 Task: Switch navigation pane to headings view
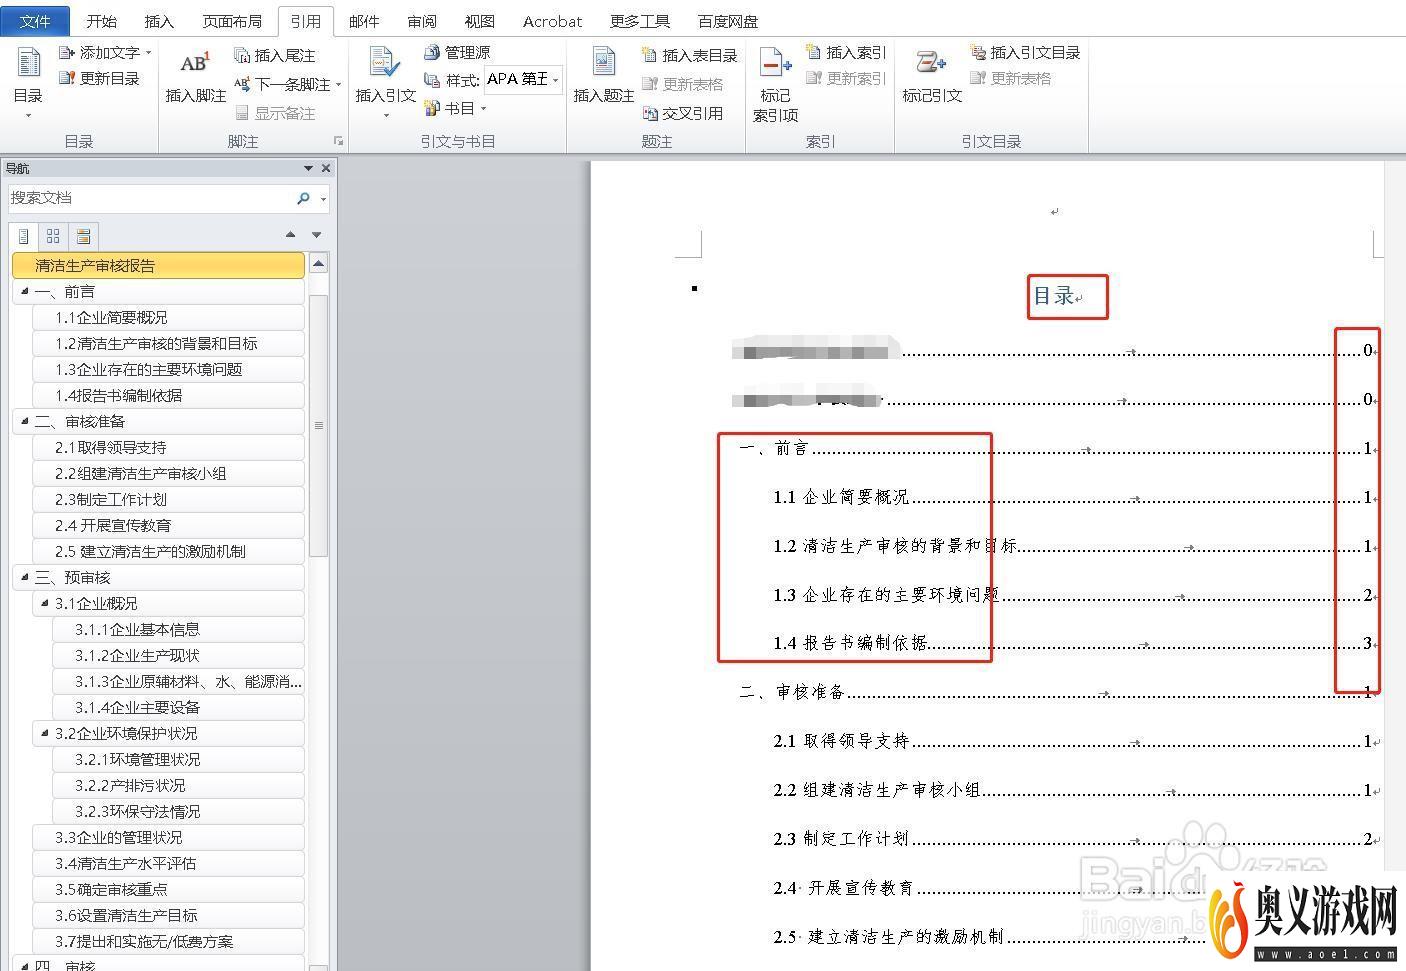pos(25,236)
